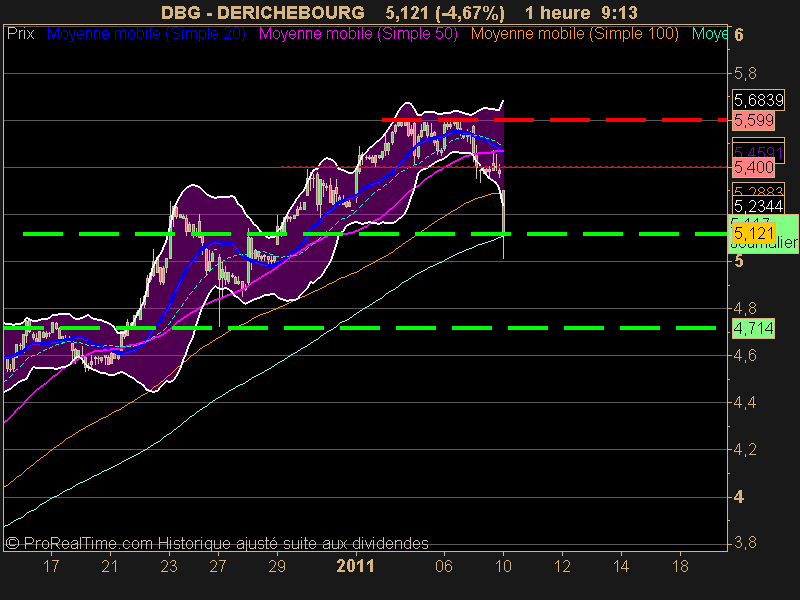Click the 23 date axis label

click(x=169, y=566)
